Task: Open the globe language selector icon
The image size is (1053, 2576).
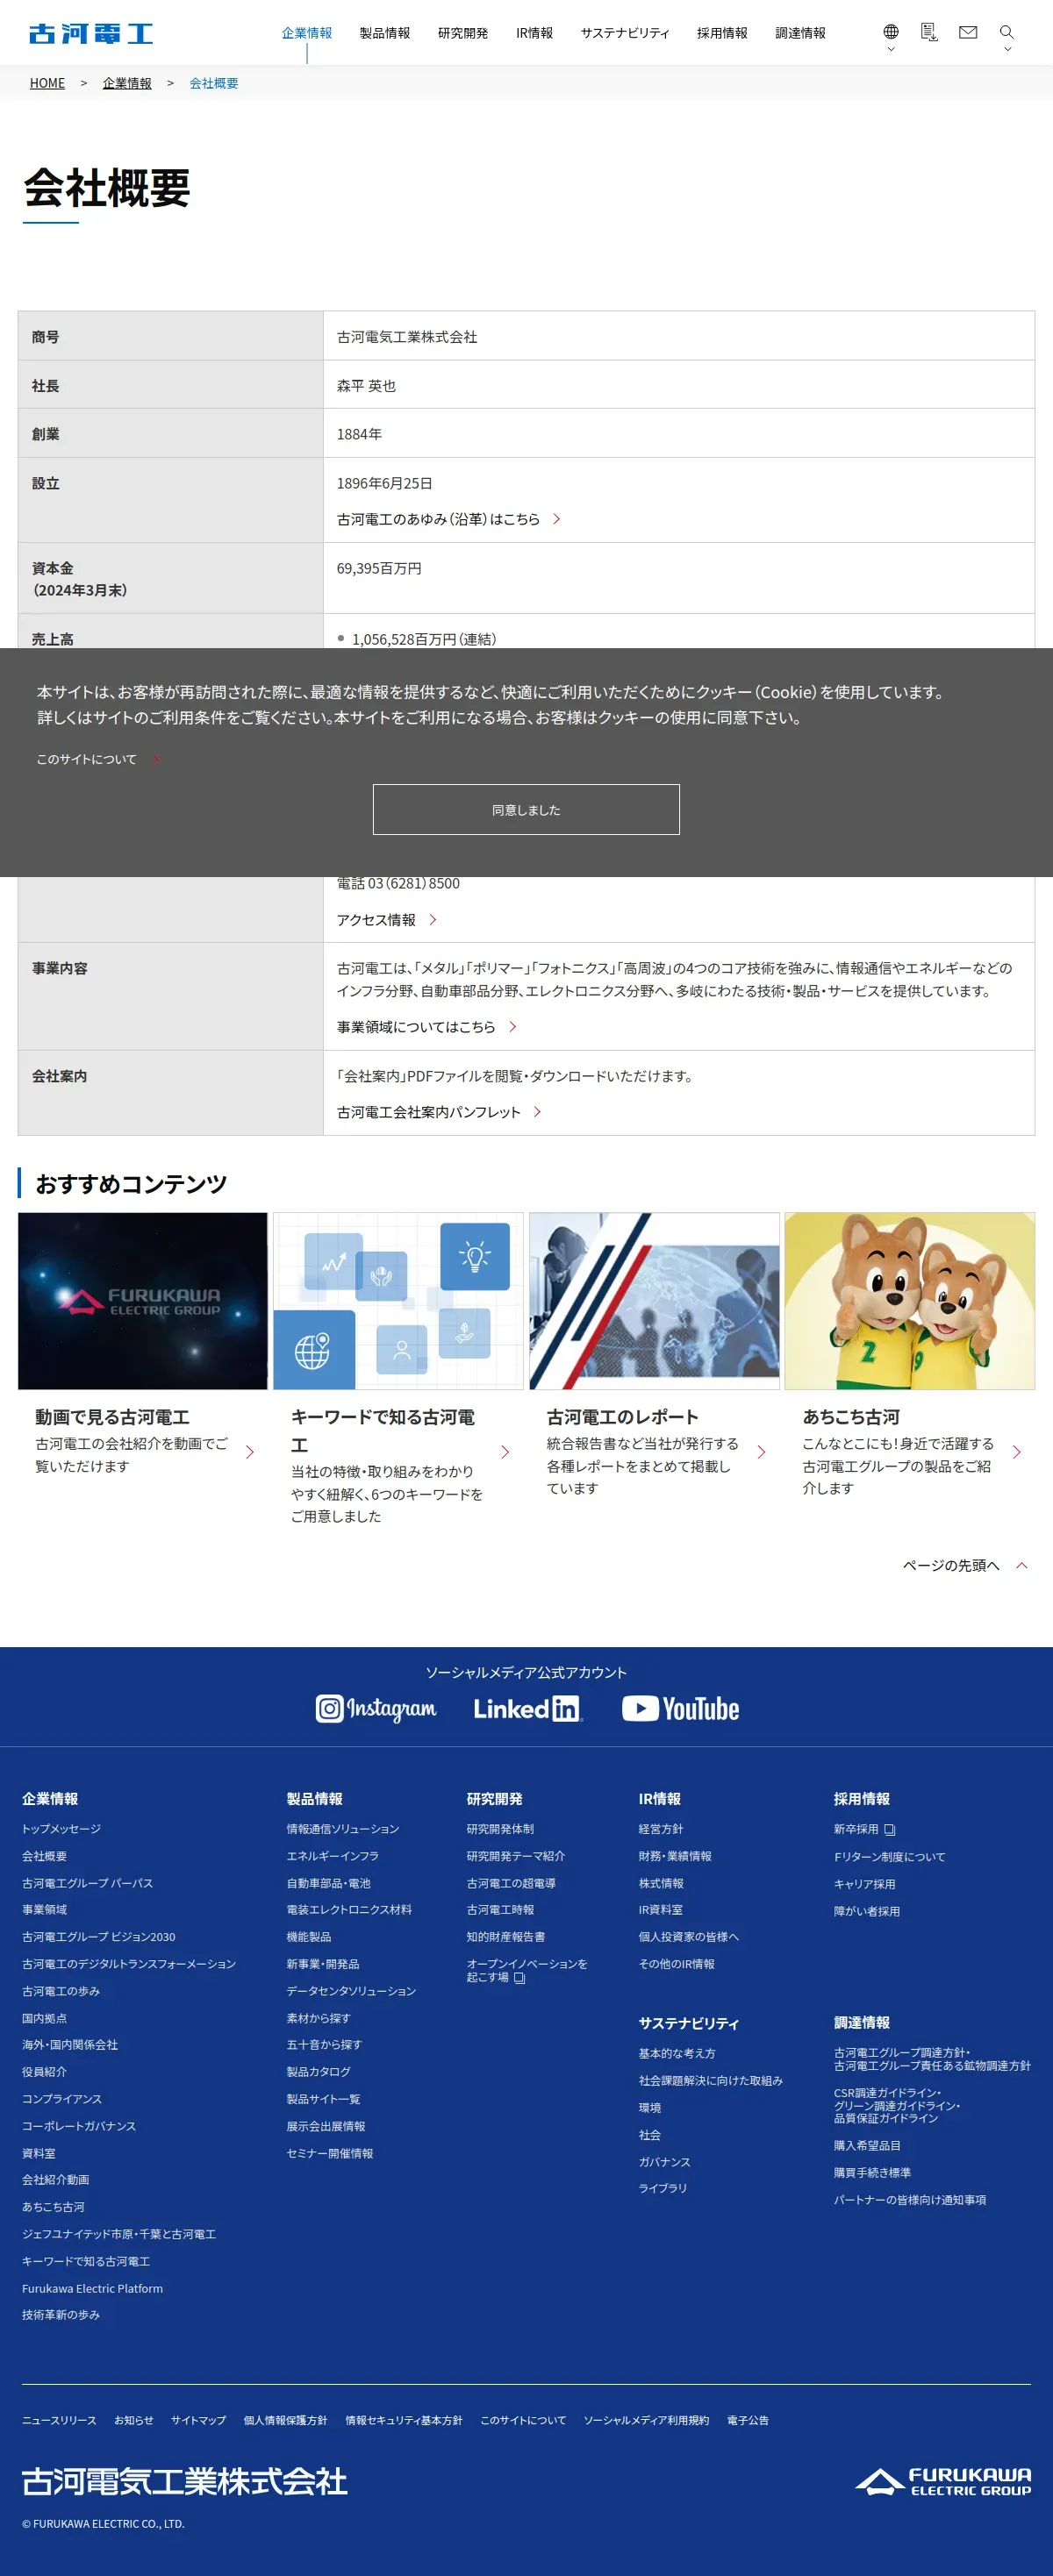Action: pyautogui.click(x=890, y=32)
